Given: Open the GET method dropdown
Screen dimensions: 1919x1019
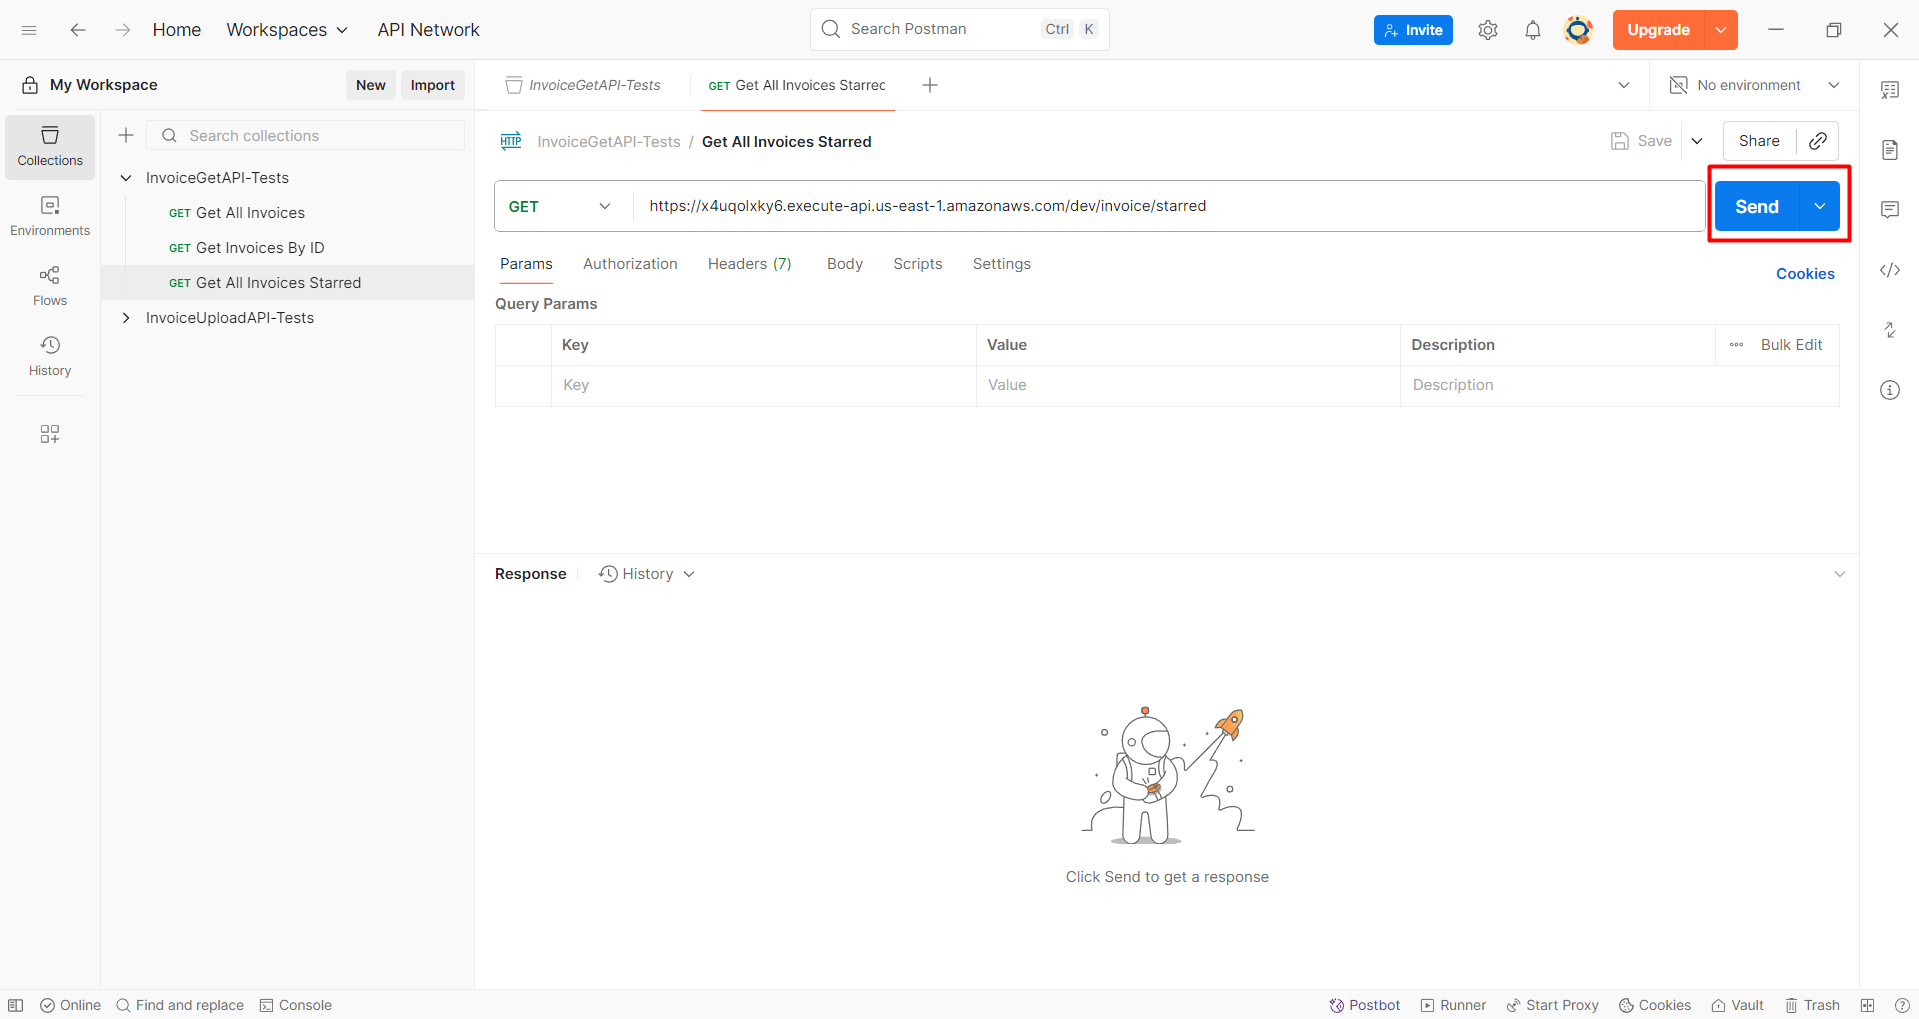Looking at the screenshot, I should point(604,206).
